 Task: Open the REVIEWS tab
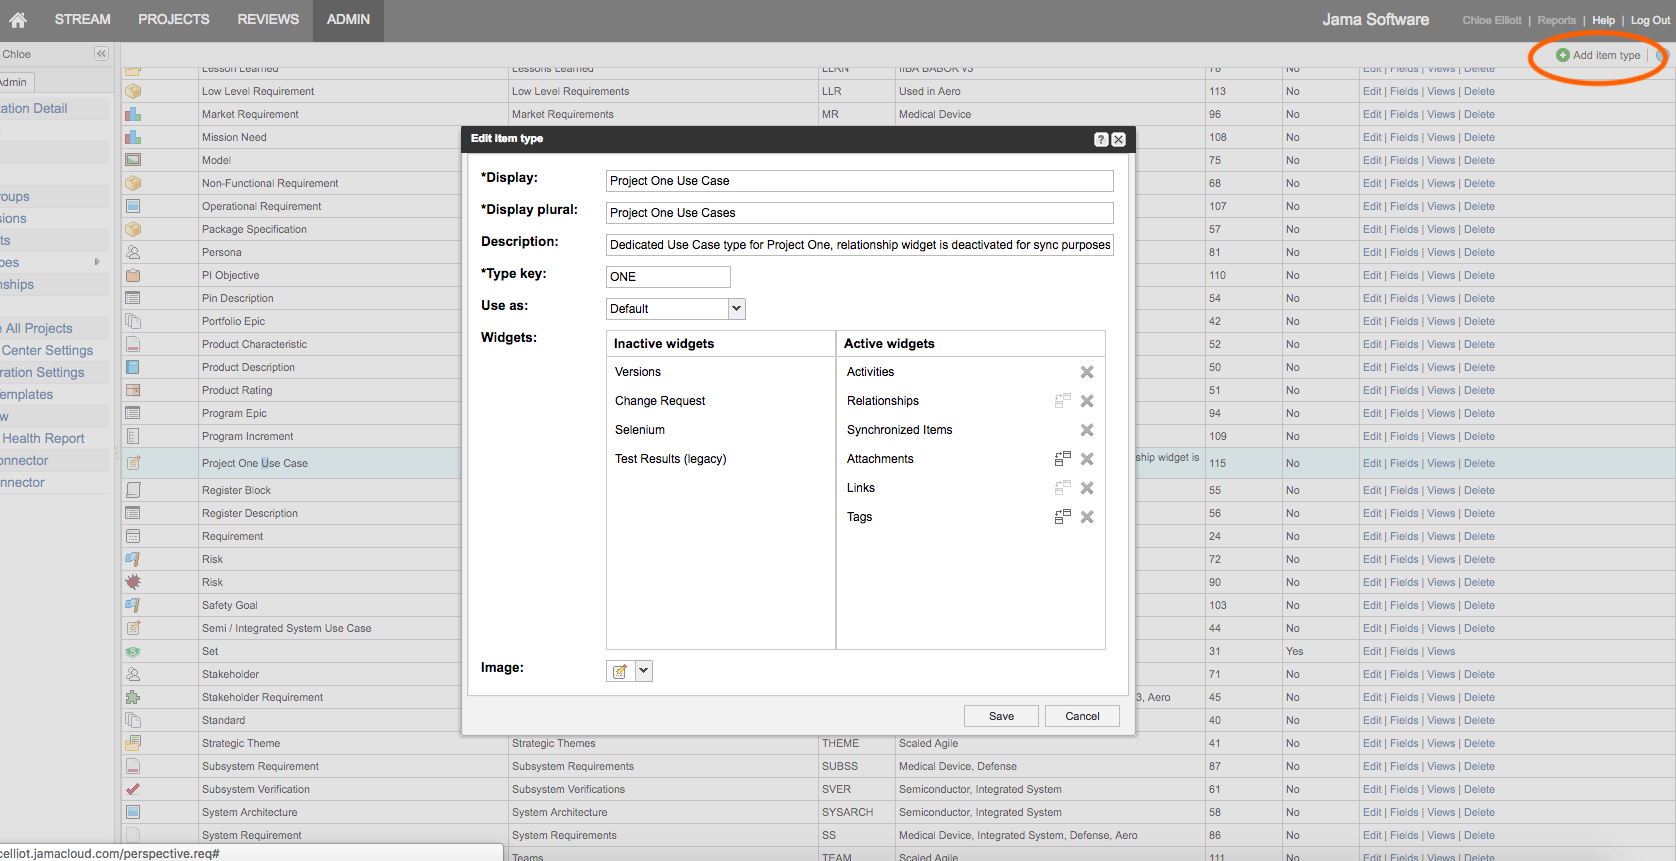pos(268,20)
